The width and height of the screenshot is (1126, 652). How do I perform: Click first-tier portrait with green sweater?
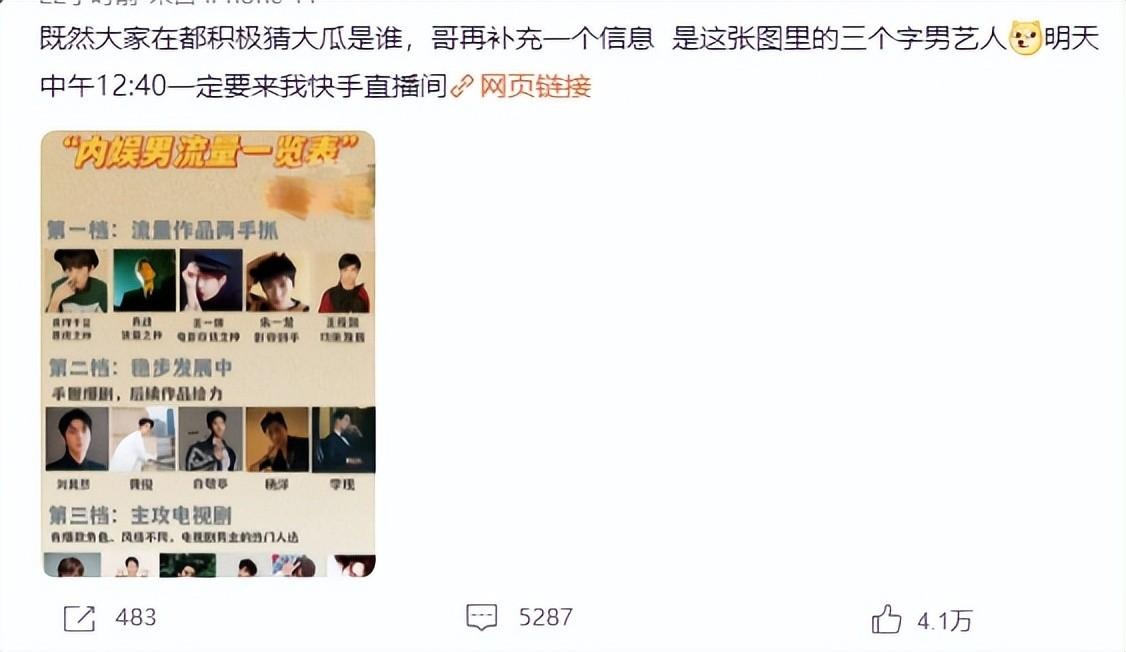[76, 281]
